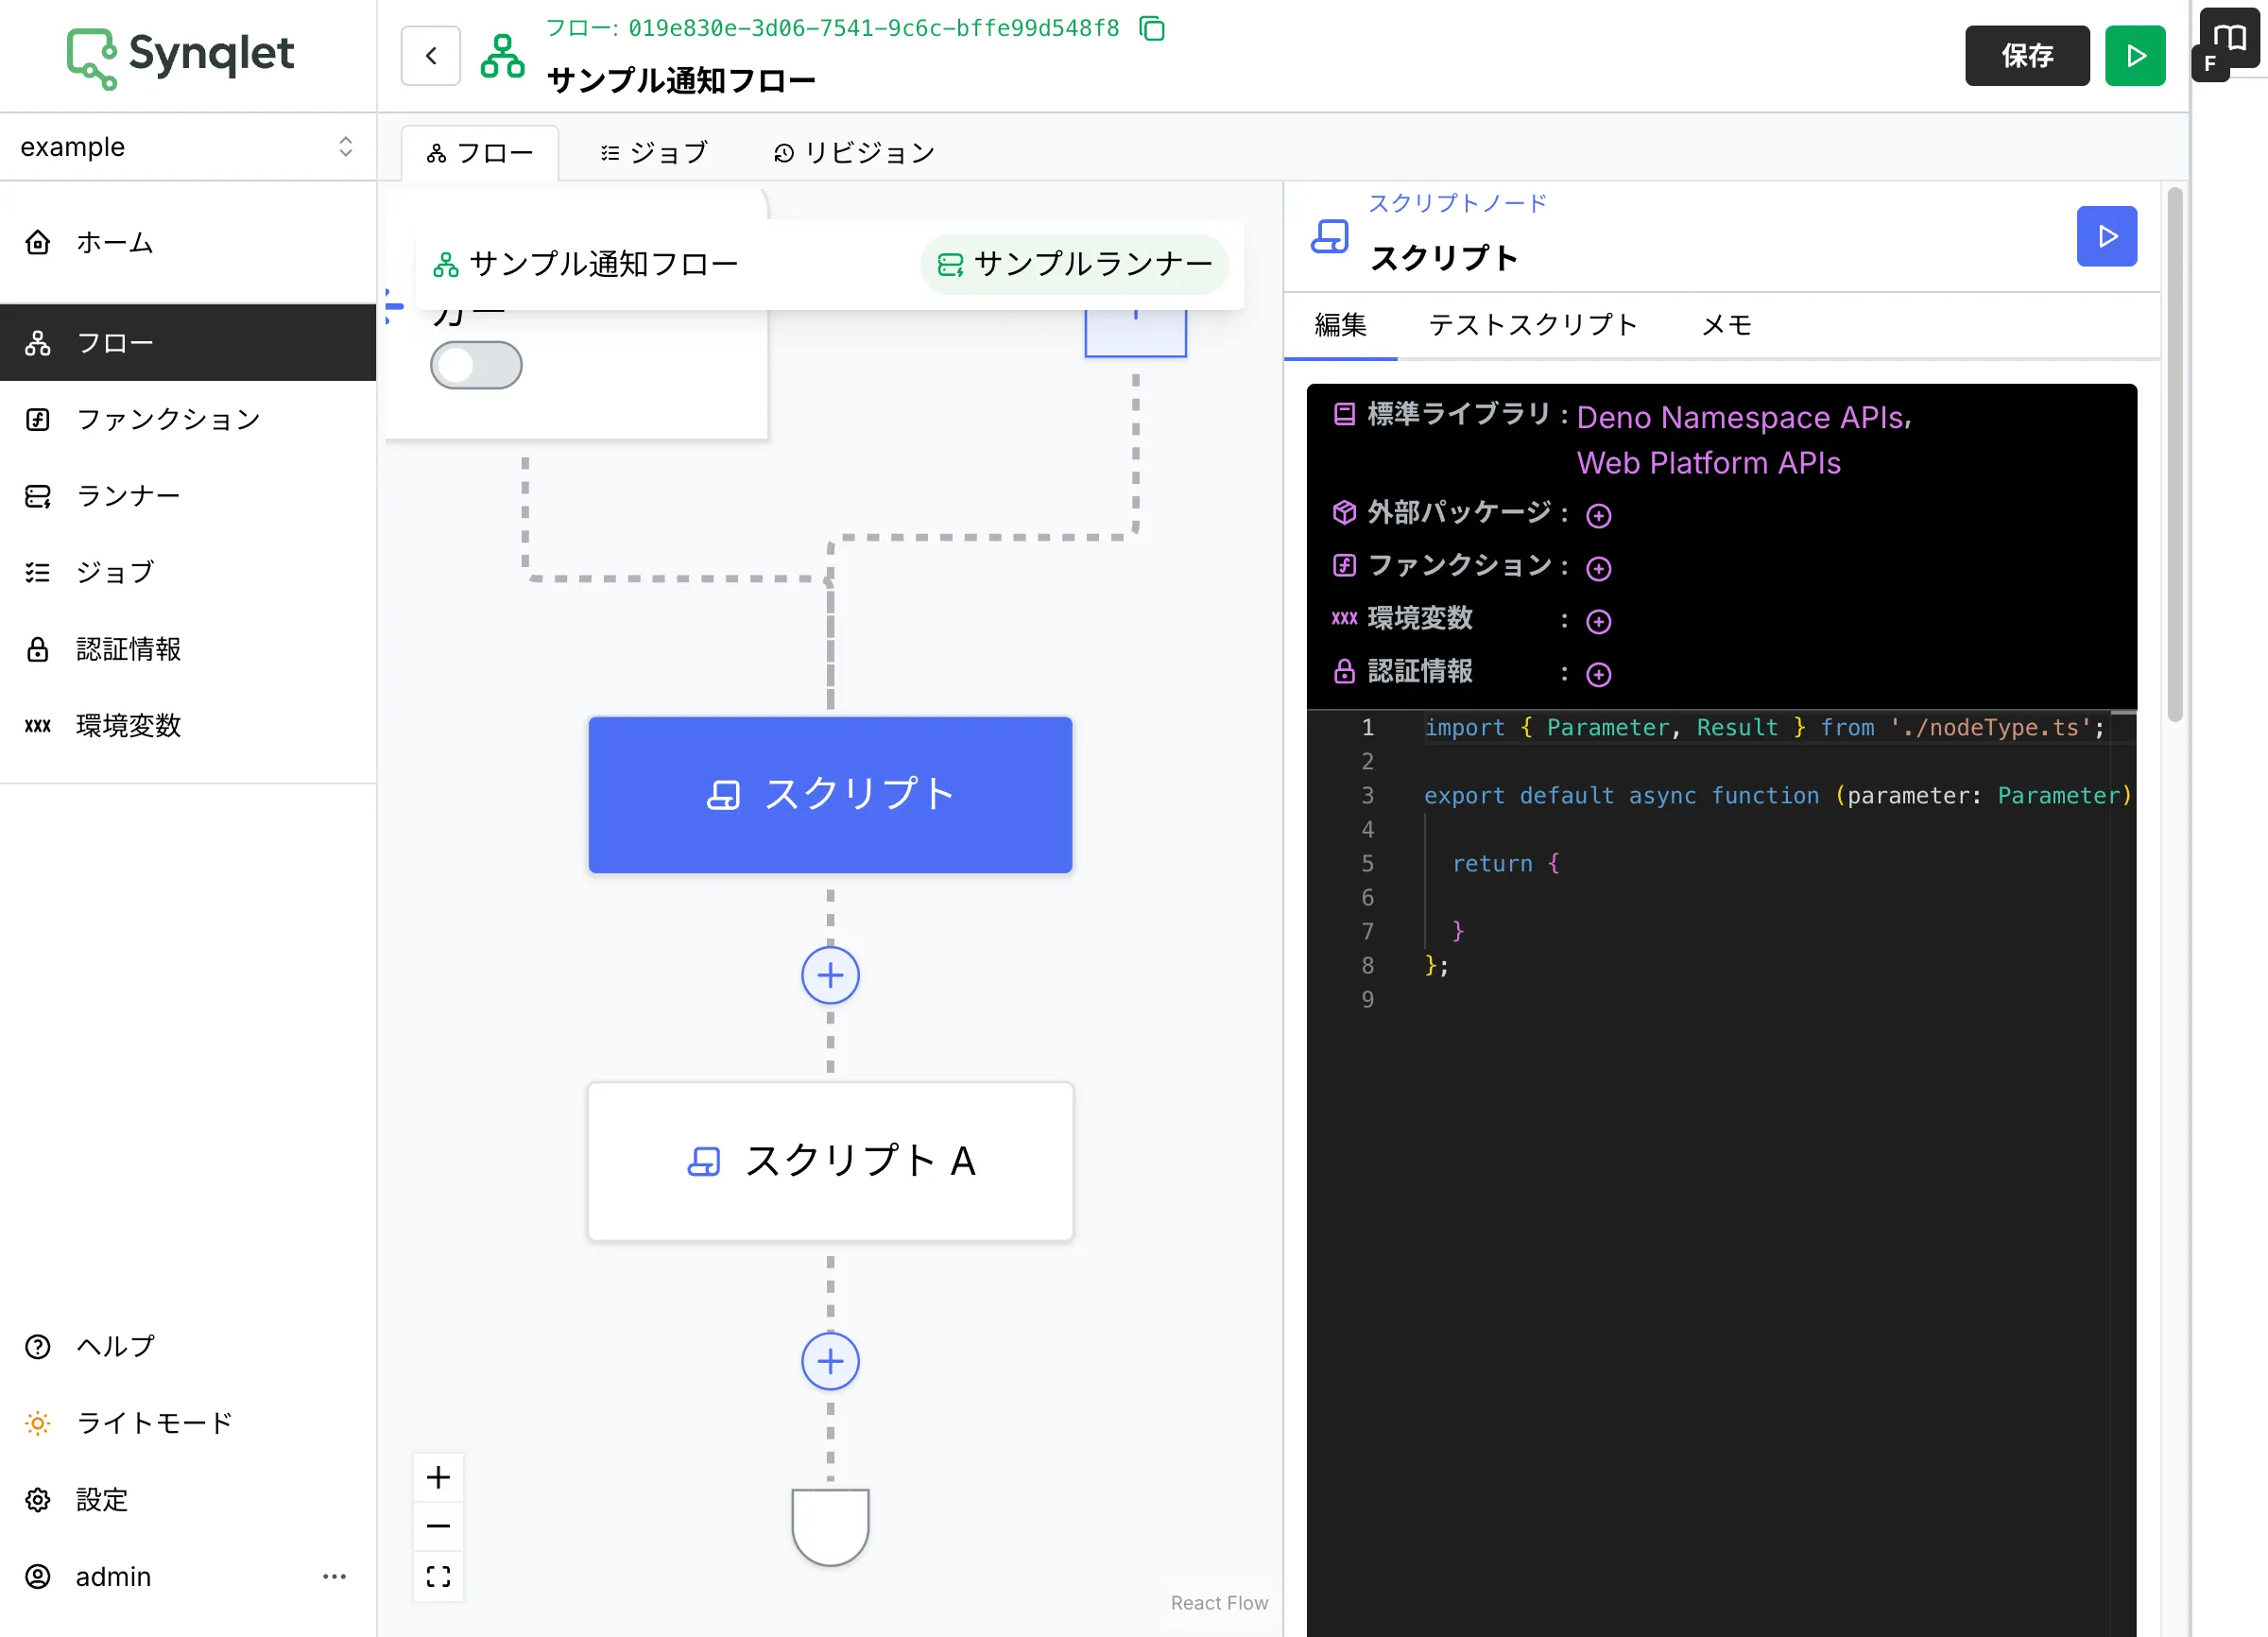2268x1637 pixels.
Task: Add an environment variable with plus icon
Action: (1599, 622)
